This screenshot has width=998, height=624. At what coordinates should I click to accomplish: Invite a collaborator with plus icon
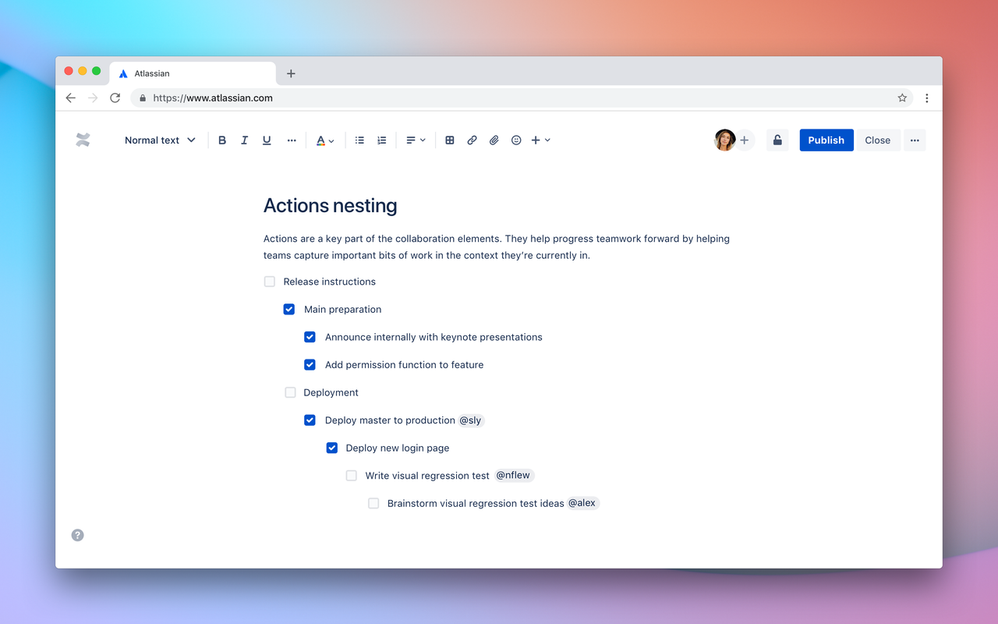[744, 140]
